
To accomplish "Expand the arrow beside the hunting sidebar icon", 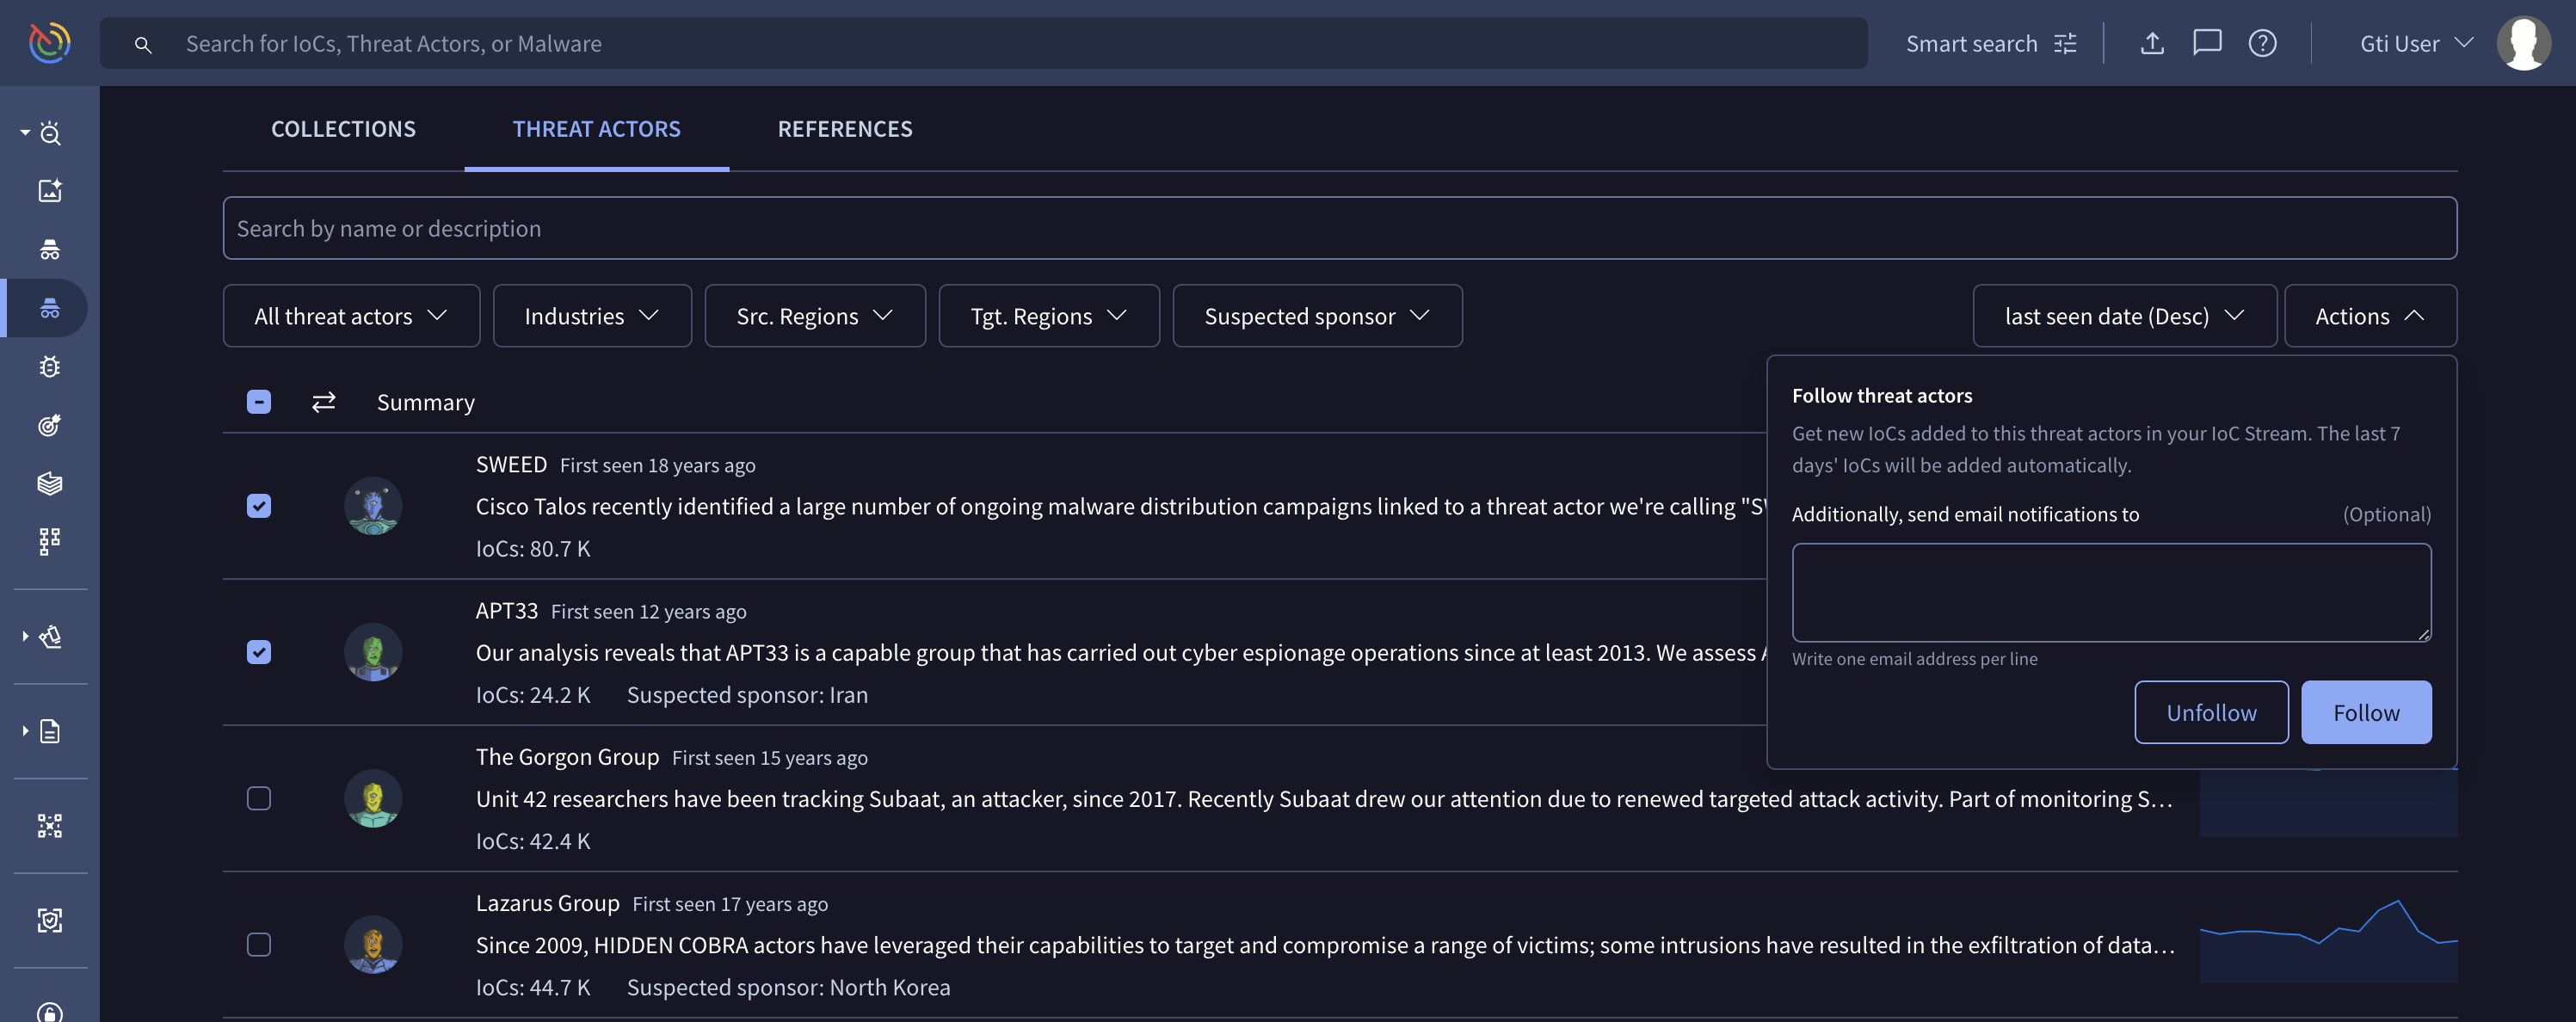I will click(x=25, y=636).
